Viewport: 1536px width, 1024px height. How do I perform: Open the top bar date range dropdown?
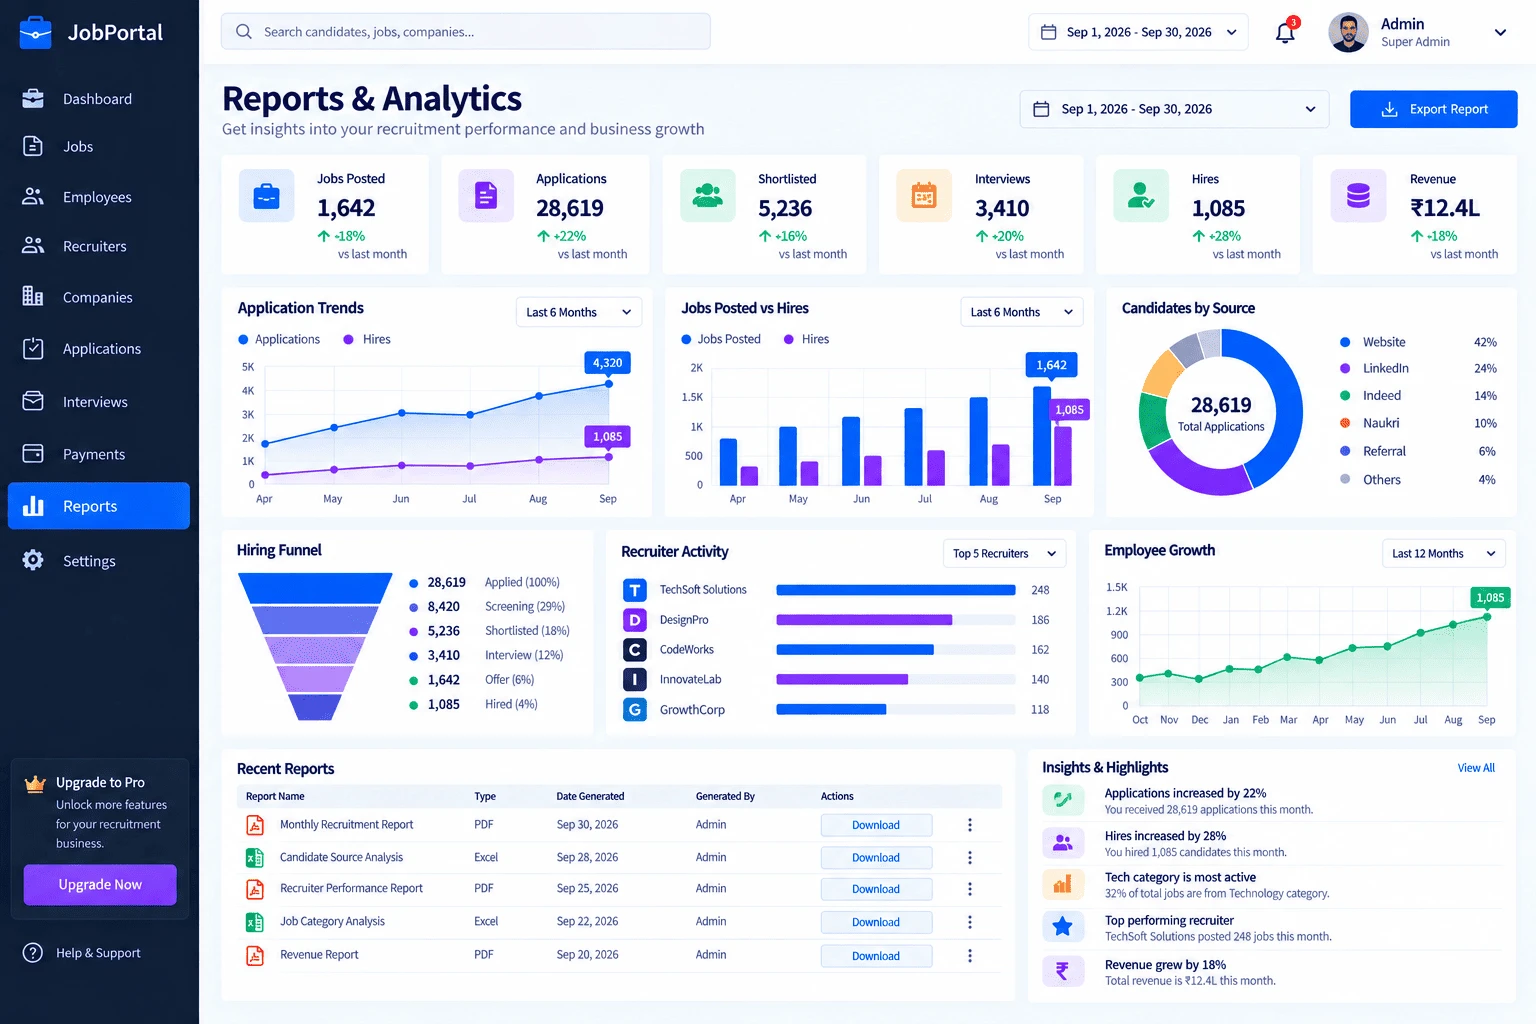pos(1138,32)
